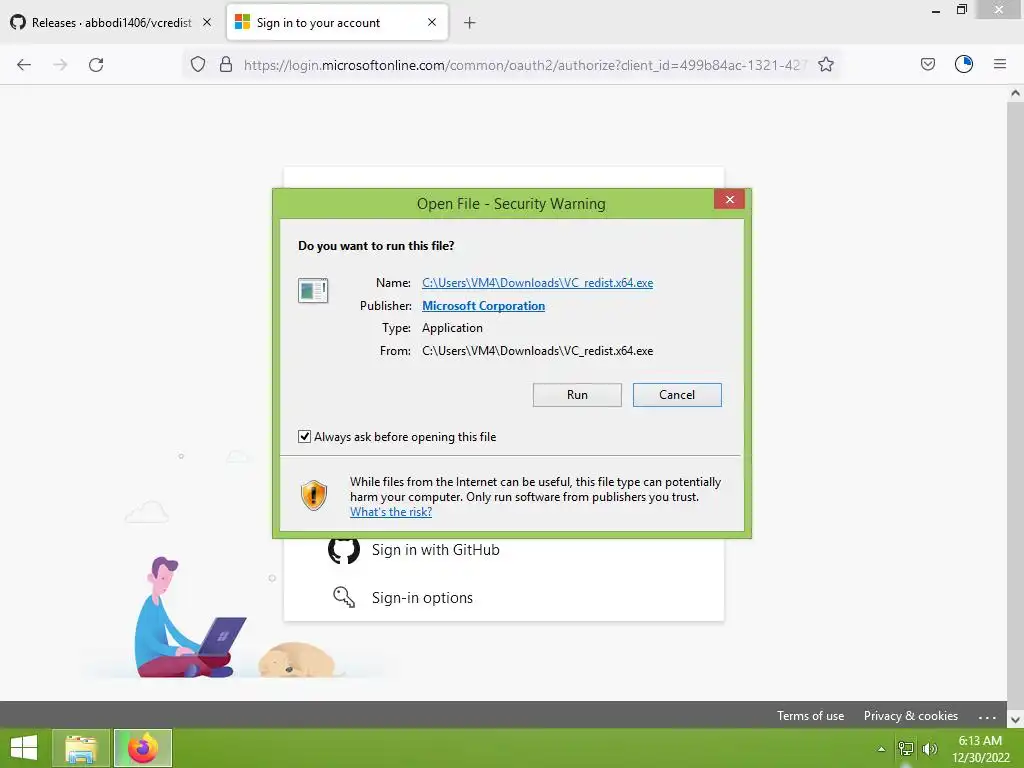Viewport: 1024px width, 768px height.
Task: Focus the address bar URL field
Action: click(x=526, y=65)
